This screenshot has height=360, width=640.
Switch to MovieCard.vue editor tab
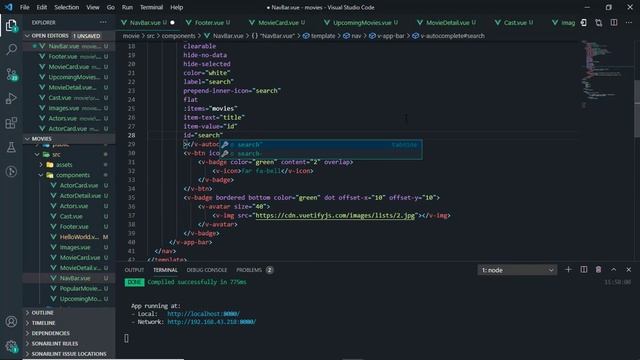point(278,23)
